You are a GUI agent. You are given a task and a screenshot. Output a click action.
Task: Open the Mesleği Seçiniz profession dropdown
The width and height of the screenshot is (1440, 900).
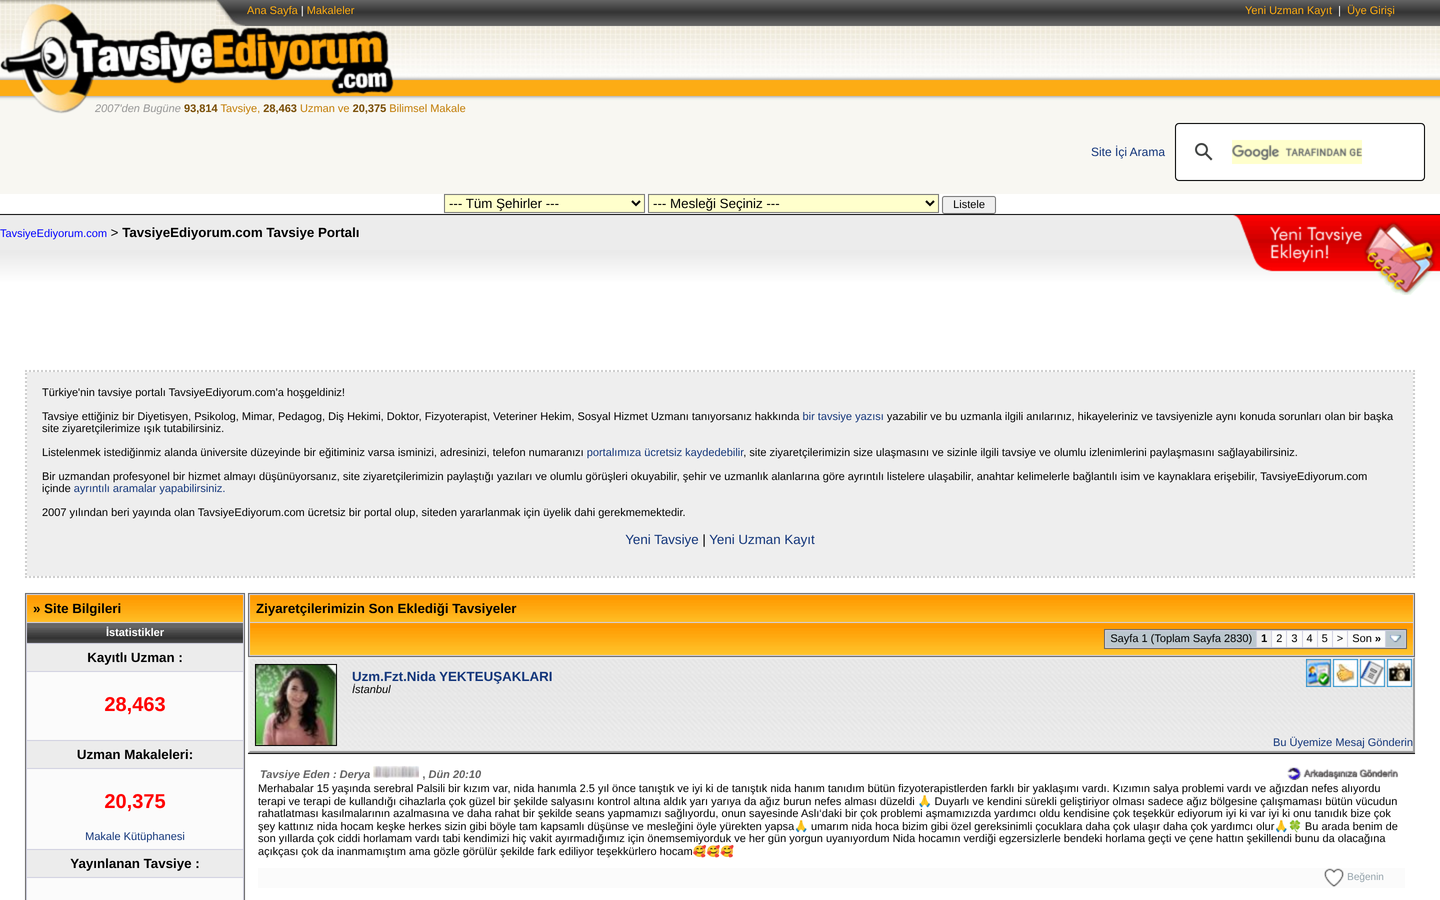coord(793,203)
